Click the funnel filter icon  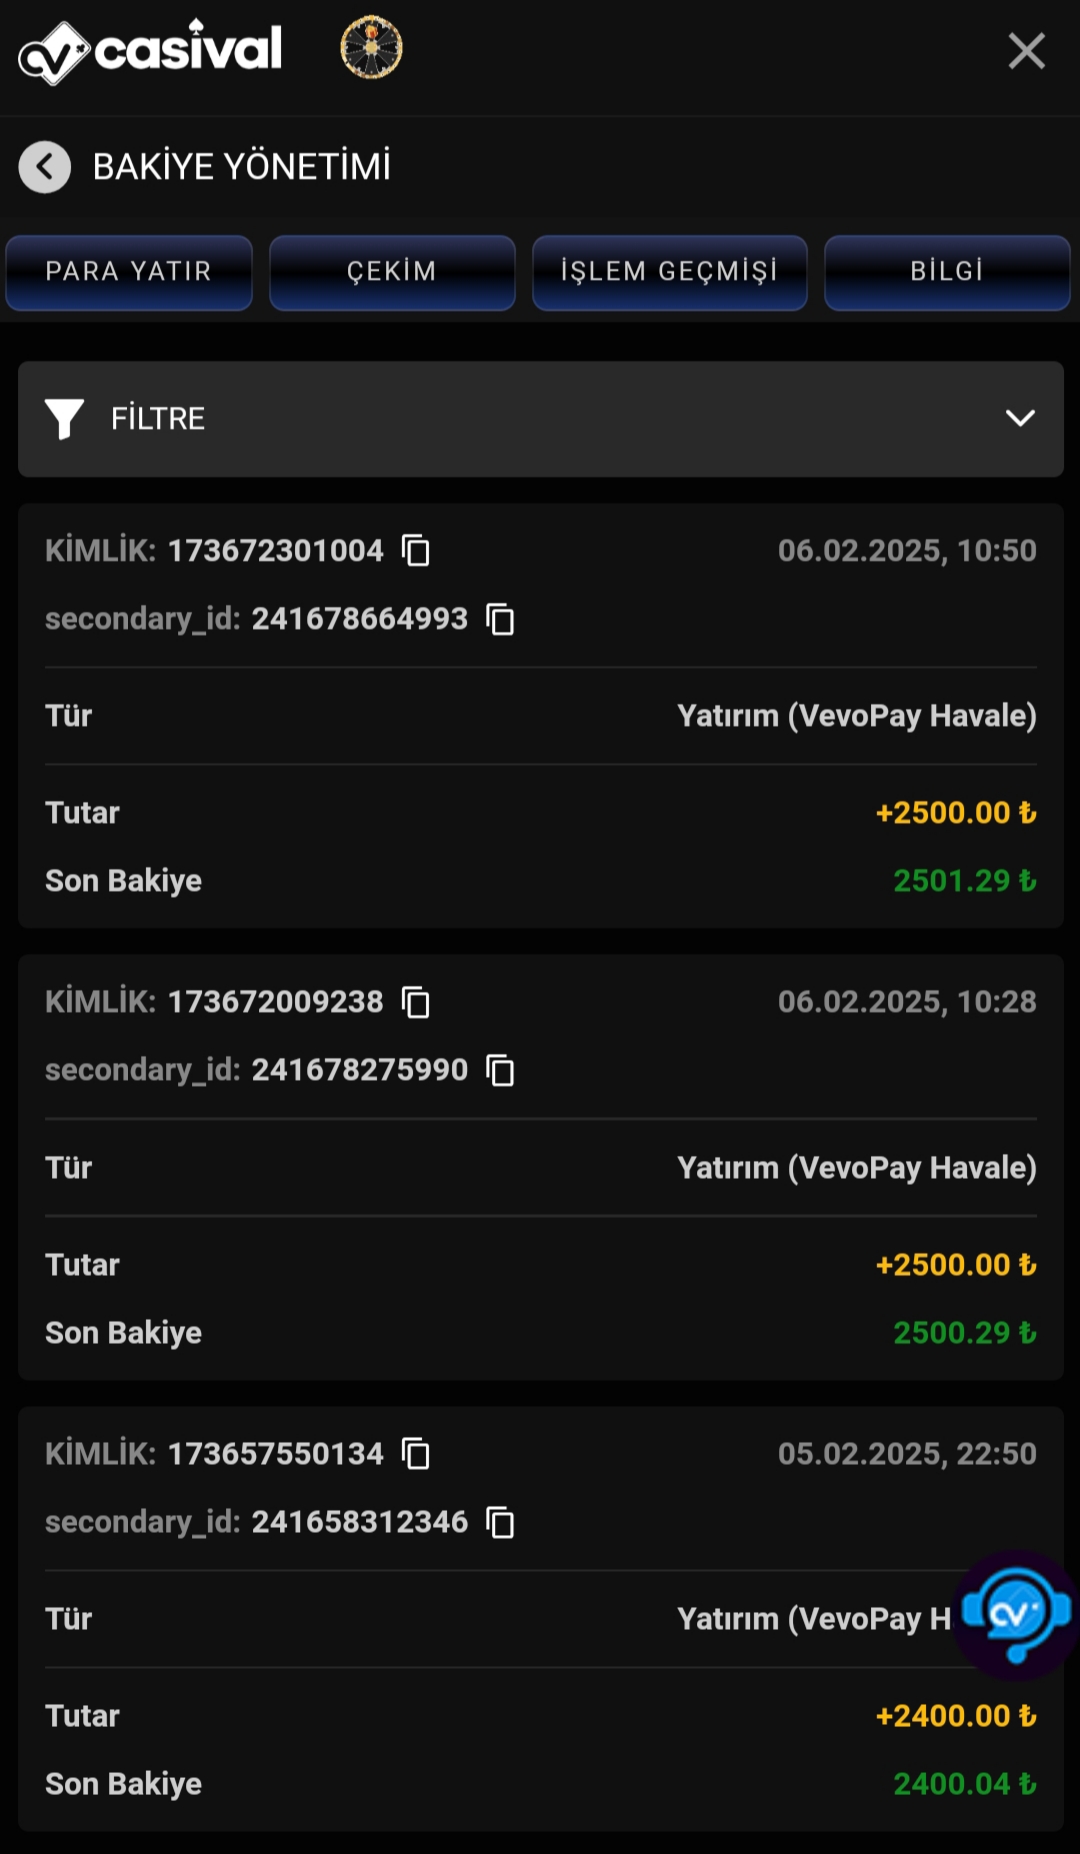tap(65, 418)
